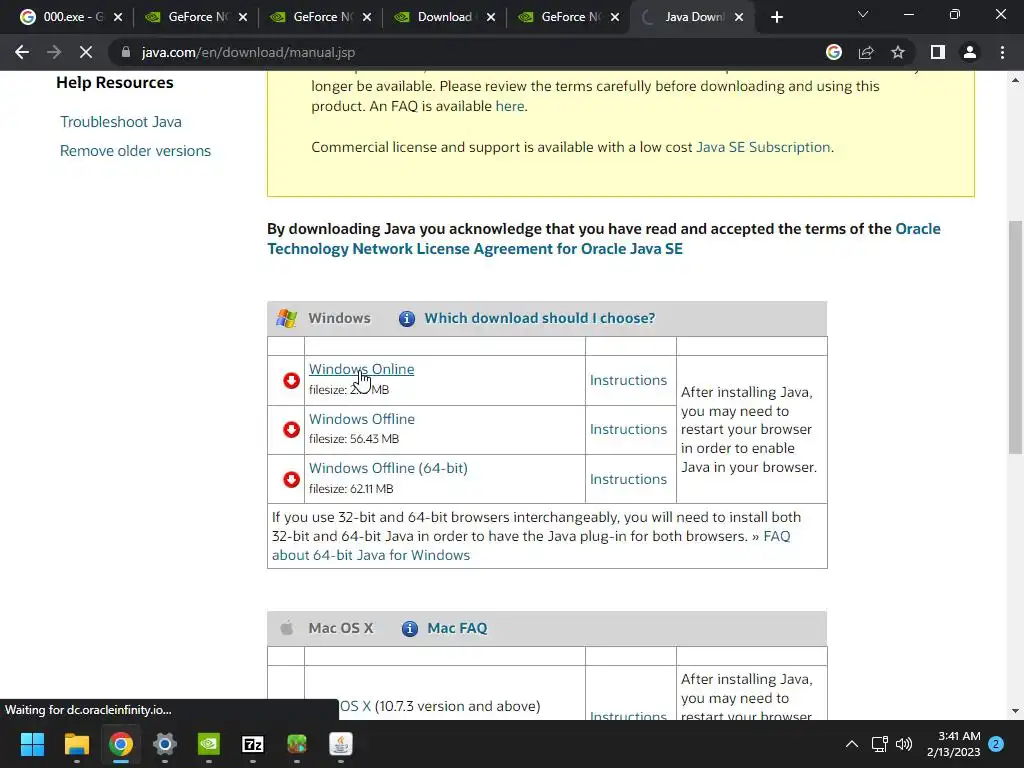The image size is (1024, 768).
Task: Close the 000.exe tab
Action: tap(118, 17)
